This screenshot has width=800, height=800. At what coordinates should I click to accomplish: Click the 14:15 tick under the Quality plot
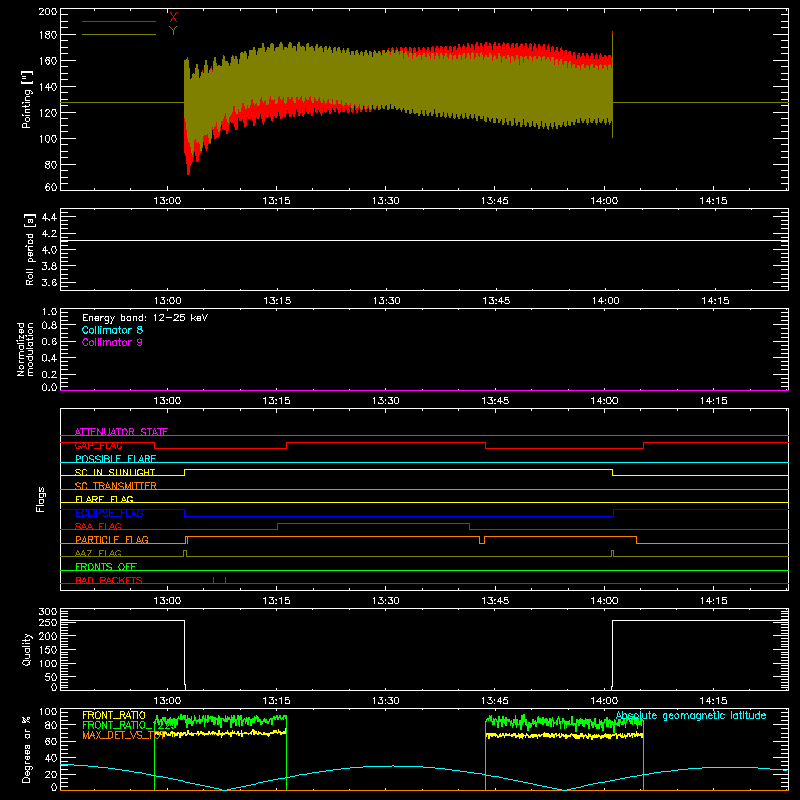[x=713, y=701]
